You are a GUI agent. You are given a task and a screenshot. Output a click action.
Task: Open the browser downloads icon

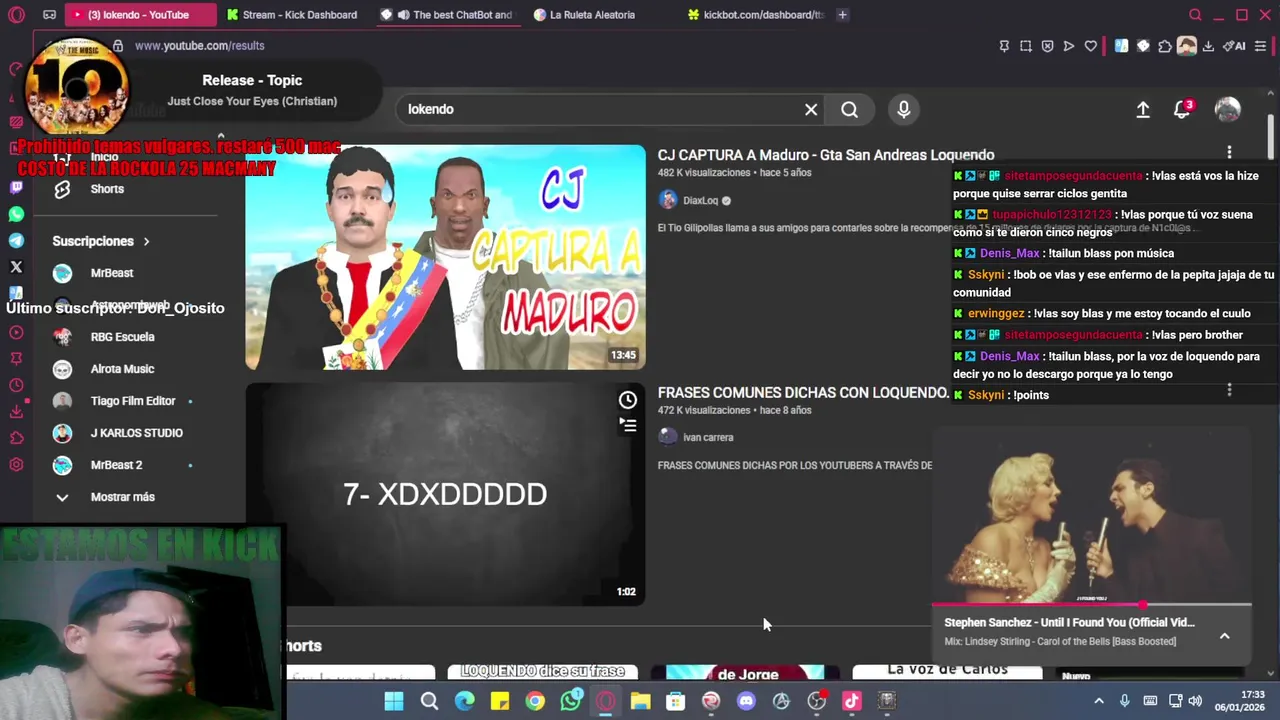point(1208,46)
